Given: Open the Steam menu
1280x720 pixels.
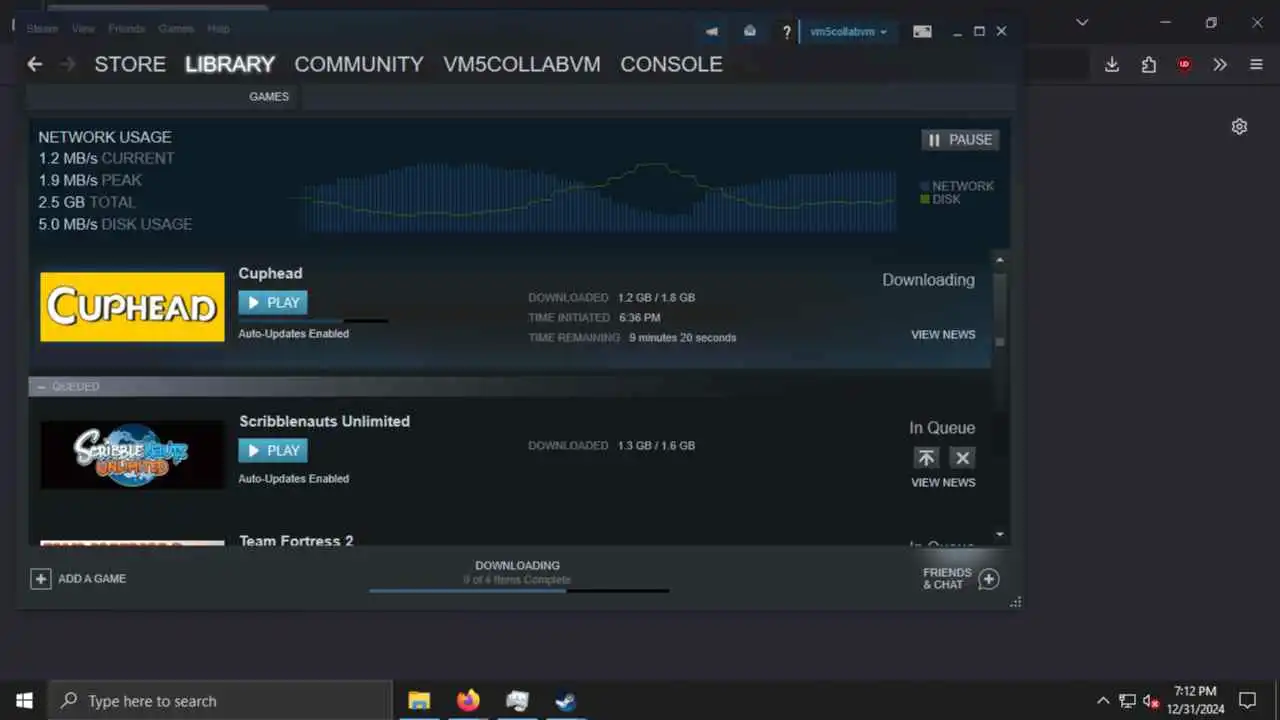Looking at the screenshot, I should click(42, 29).
